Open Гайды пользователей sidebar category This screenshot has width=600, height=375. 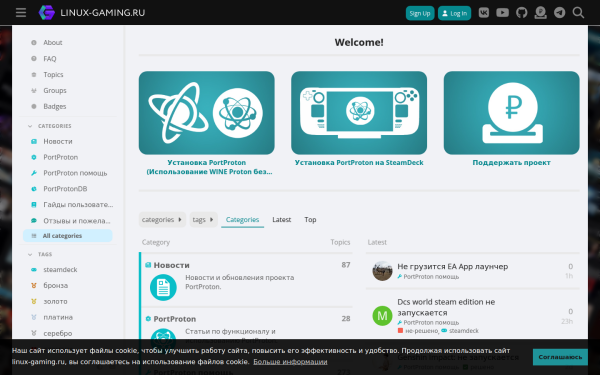click(78, 205)
